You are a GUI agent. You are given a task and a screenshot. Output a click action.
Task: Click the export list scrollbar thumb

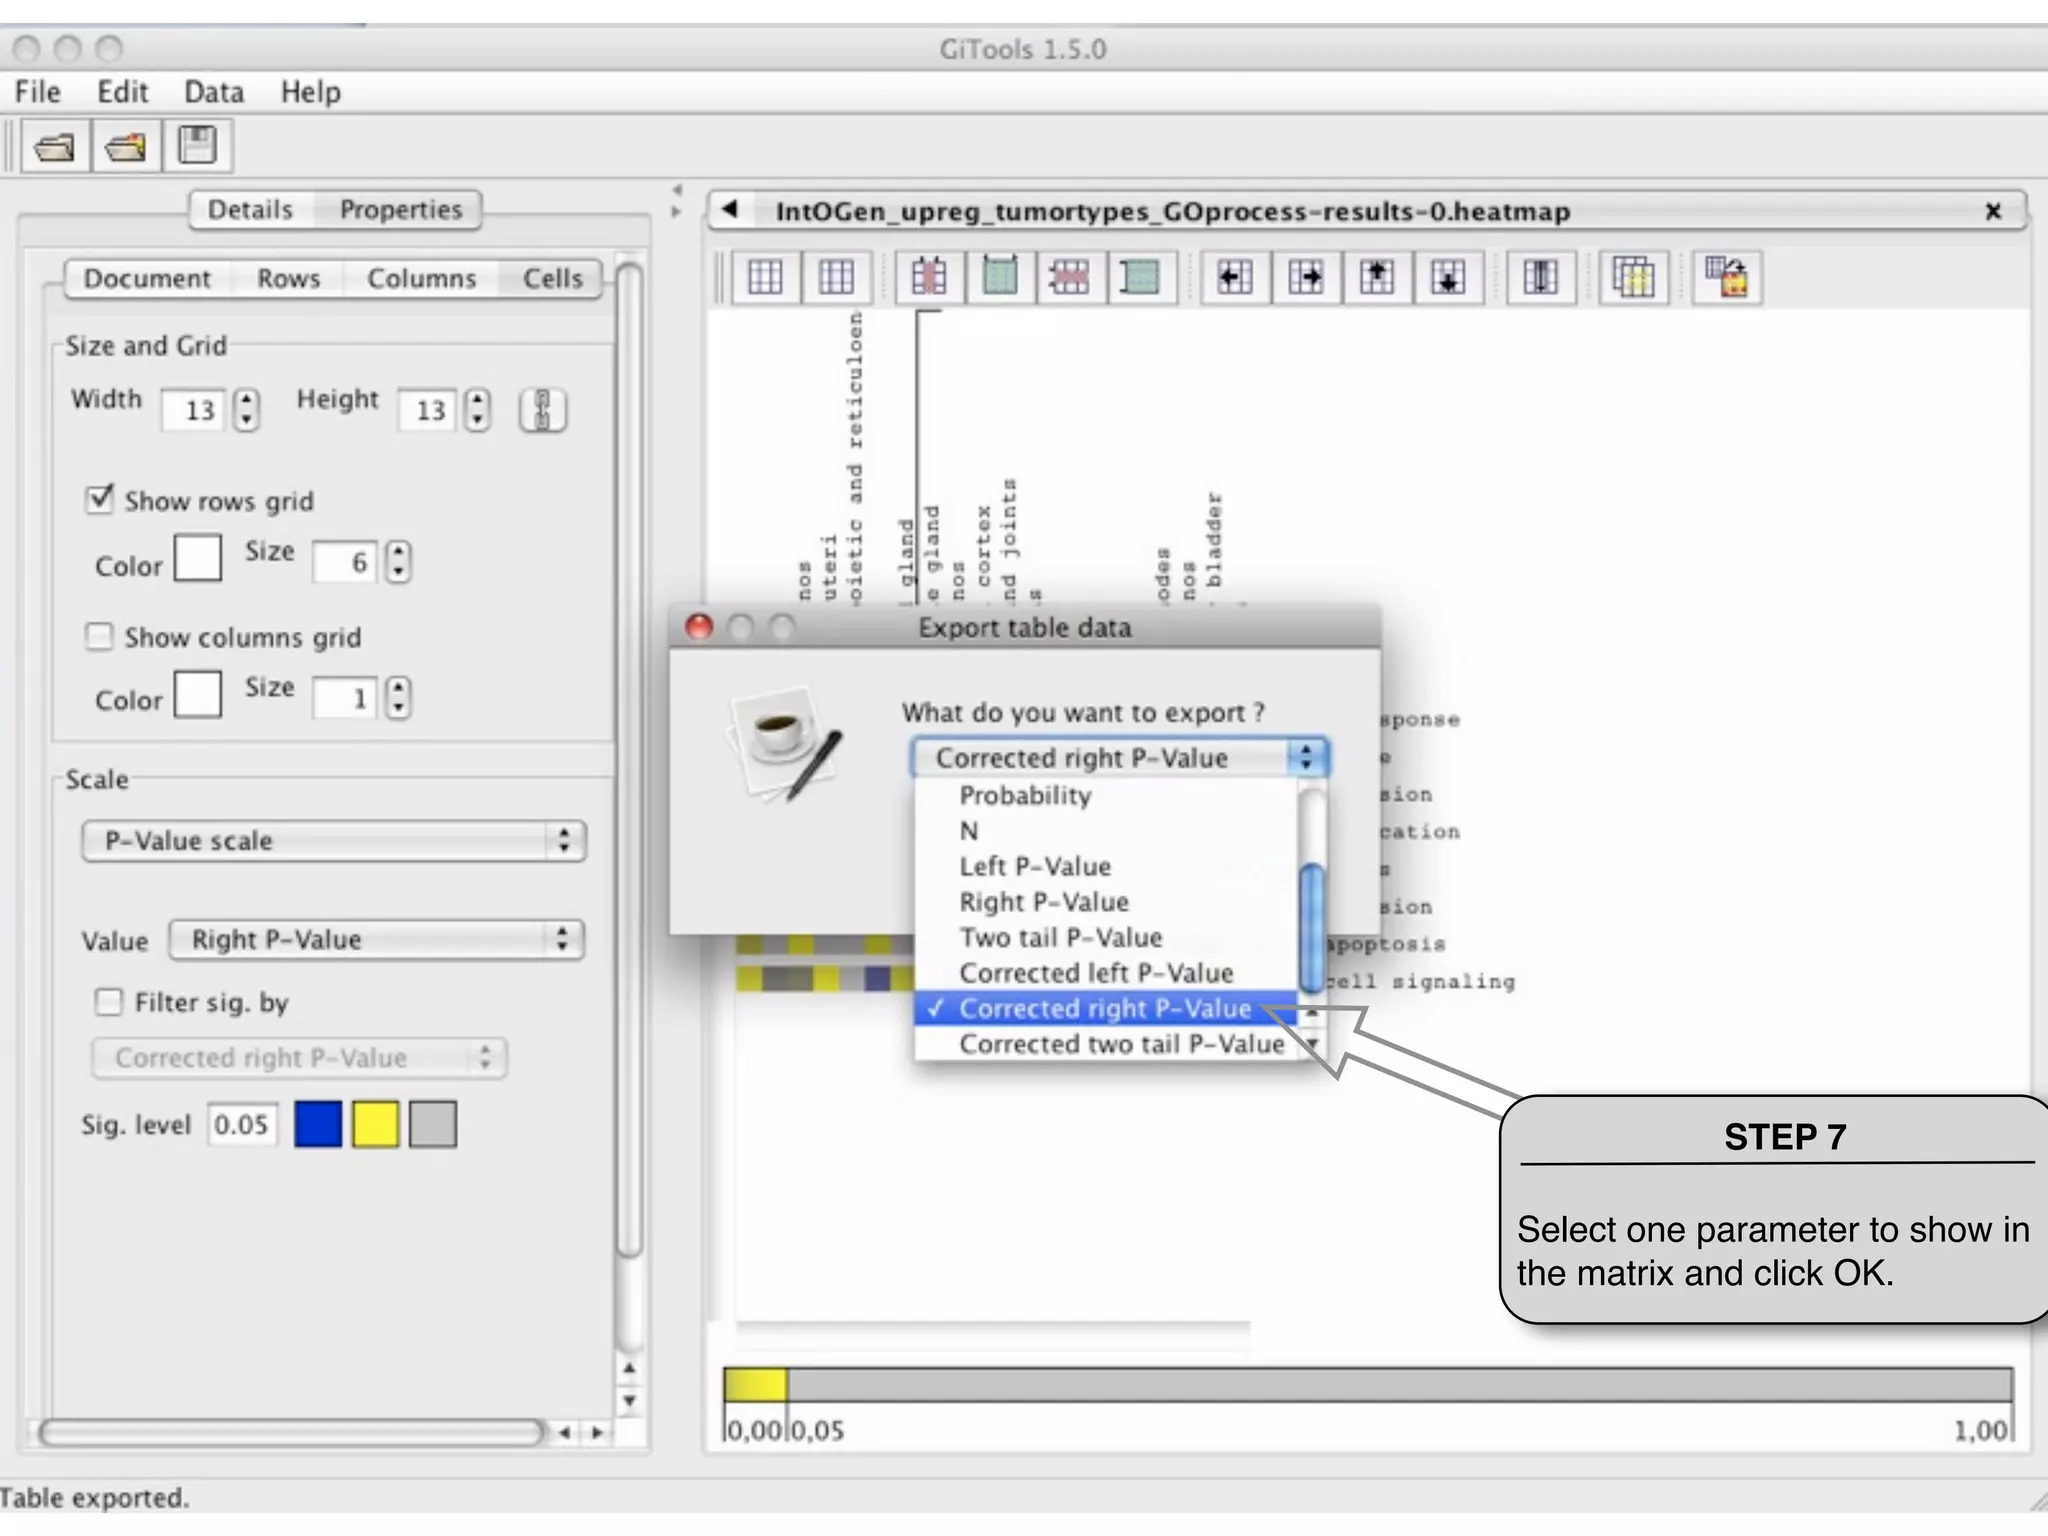tap(1311, 928)
